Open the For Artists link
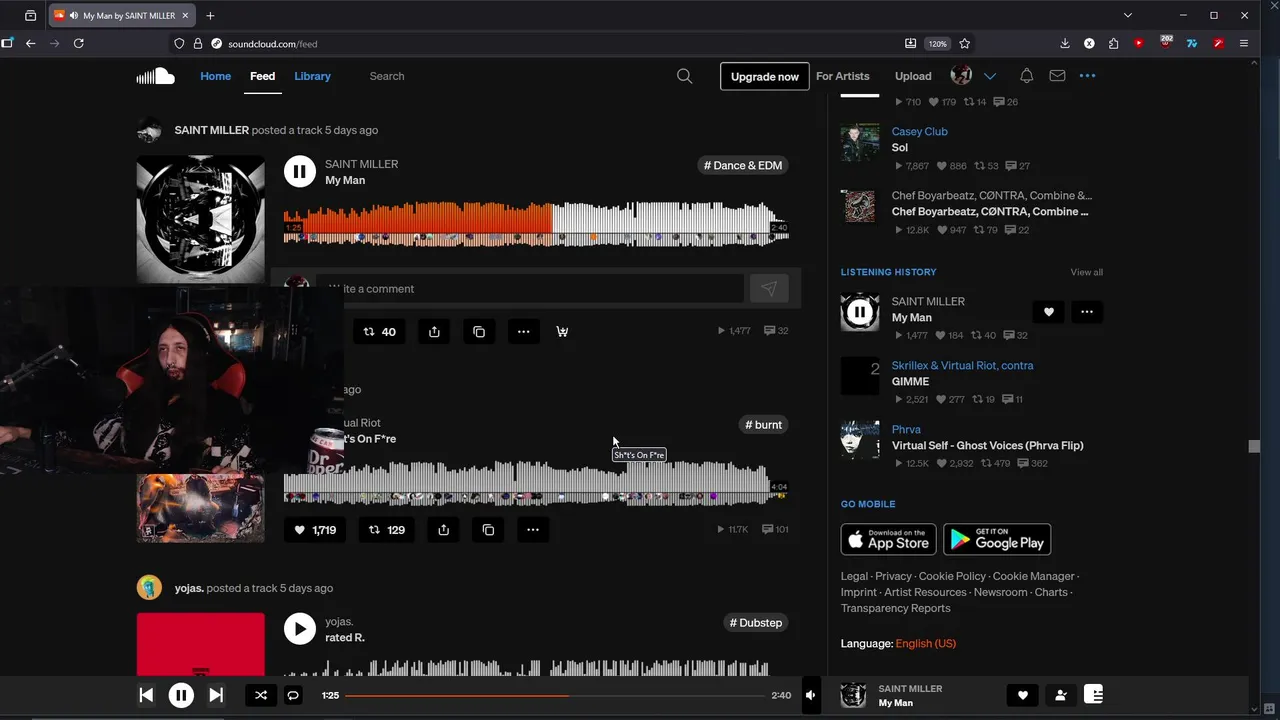The width and height of the screenshot is (1280, 720). click(843, 76)
